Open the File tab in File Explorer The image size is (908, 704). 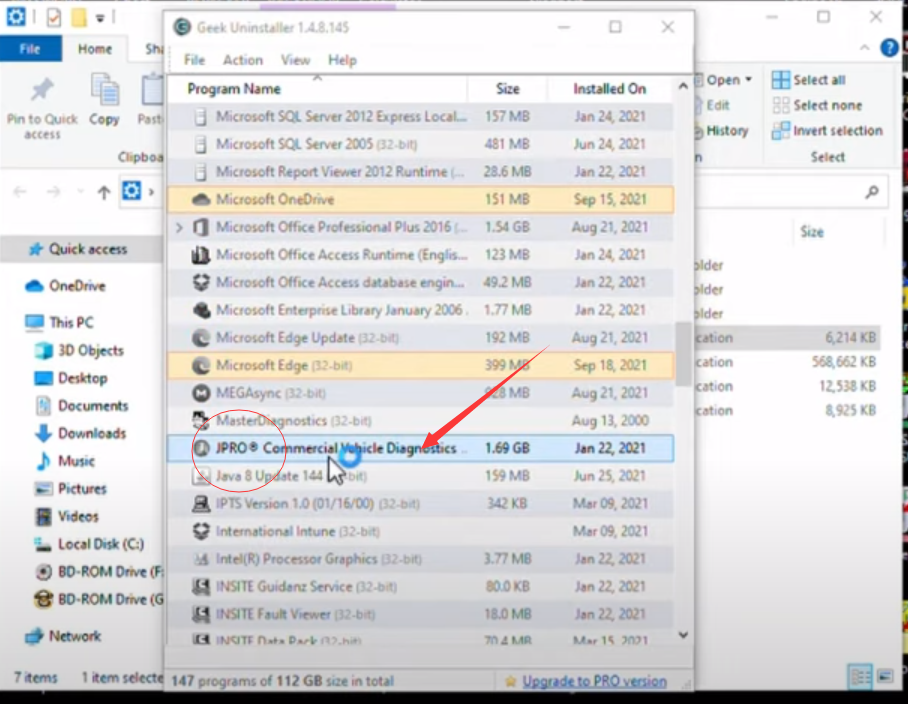click(x=30, y=49)
